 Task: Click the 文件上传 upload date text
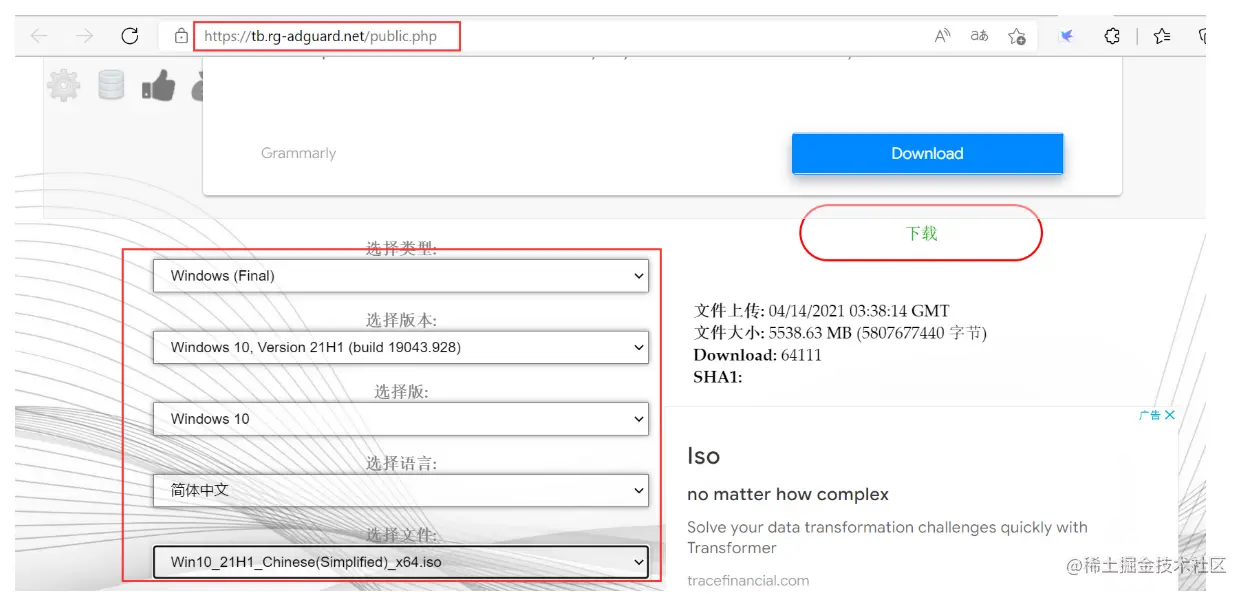821,311
